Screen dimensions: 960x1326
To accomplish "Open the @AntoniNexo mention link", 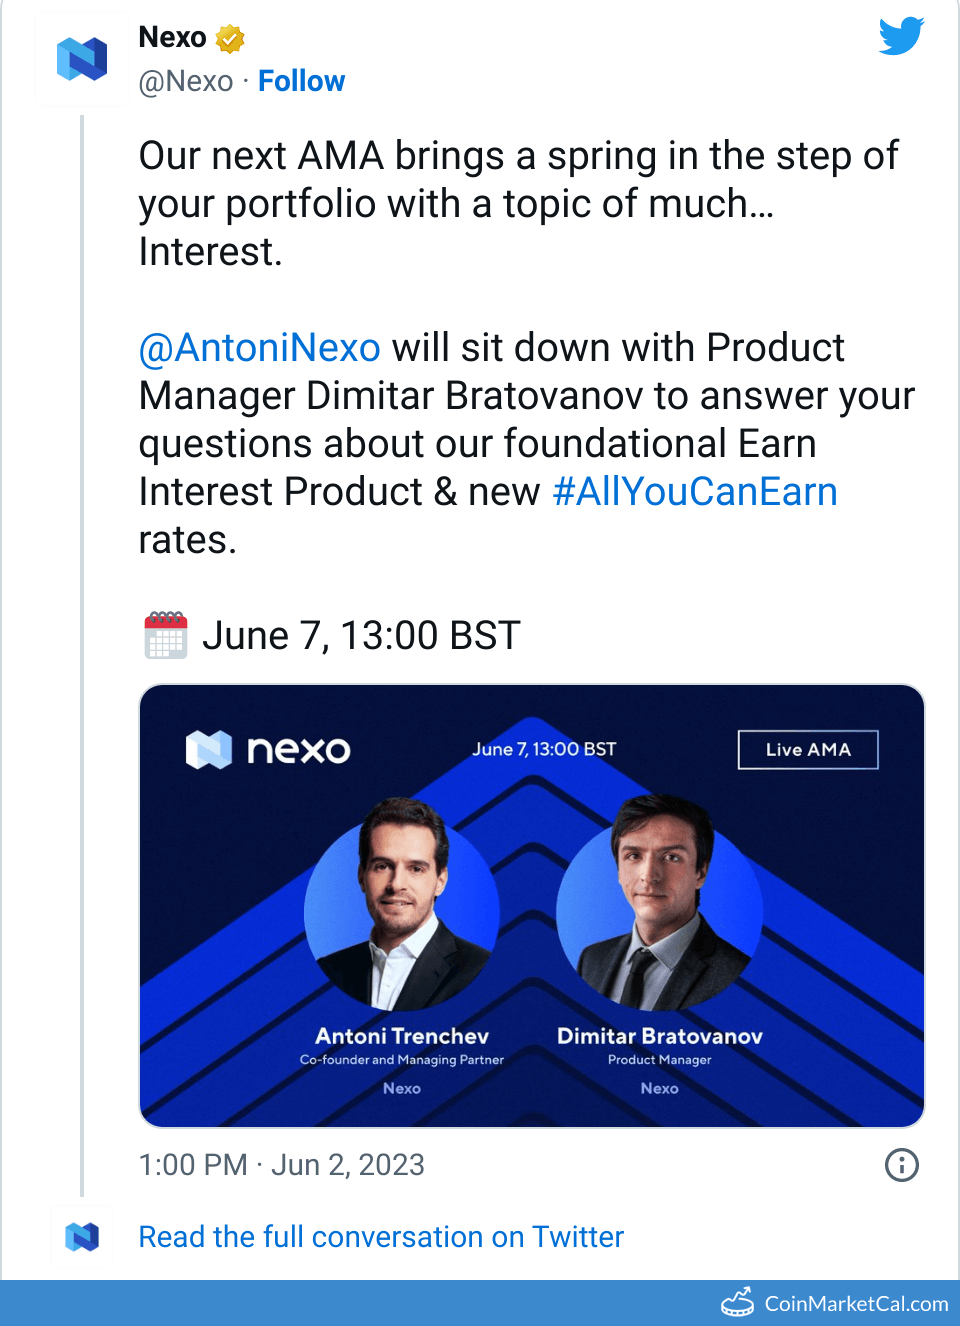I will [x=260, y=348].
